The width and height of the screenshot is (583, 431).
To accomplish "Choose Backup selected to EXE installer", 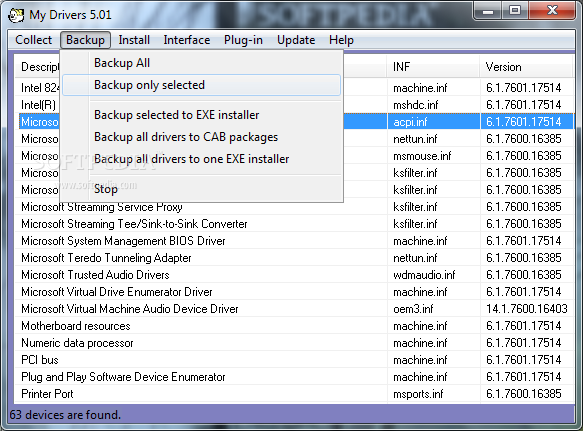I will pos(201,115).
